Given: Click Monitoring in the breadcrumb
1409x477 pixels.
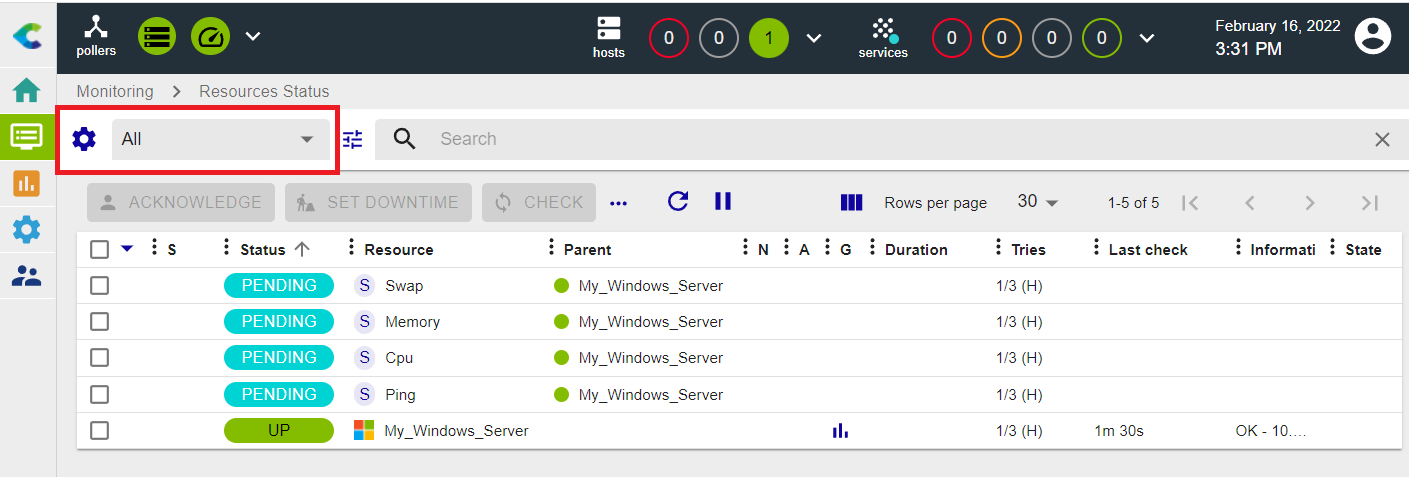Looking at the screenshot, I should [115, 91].
